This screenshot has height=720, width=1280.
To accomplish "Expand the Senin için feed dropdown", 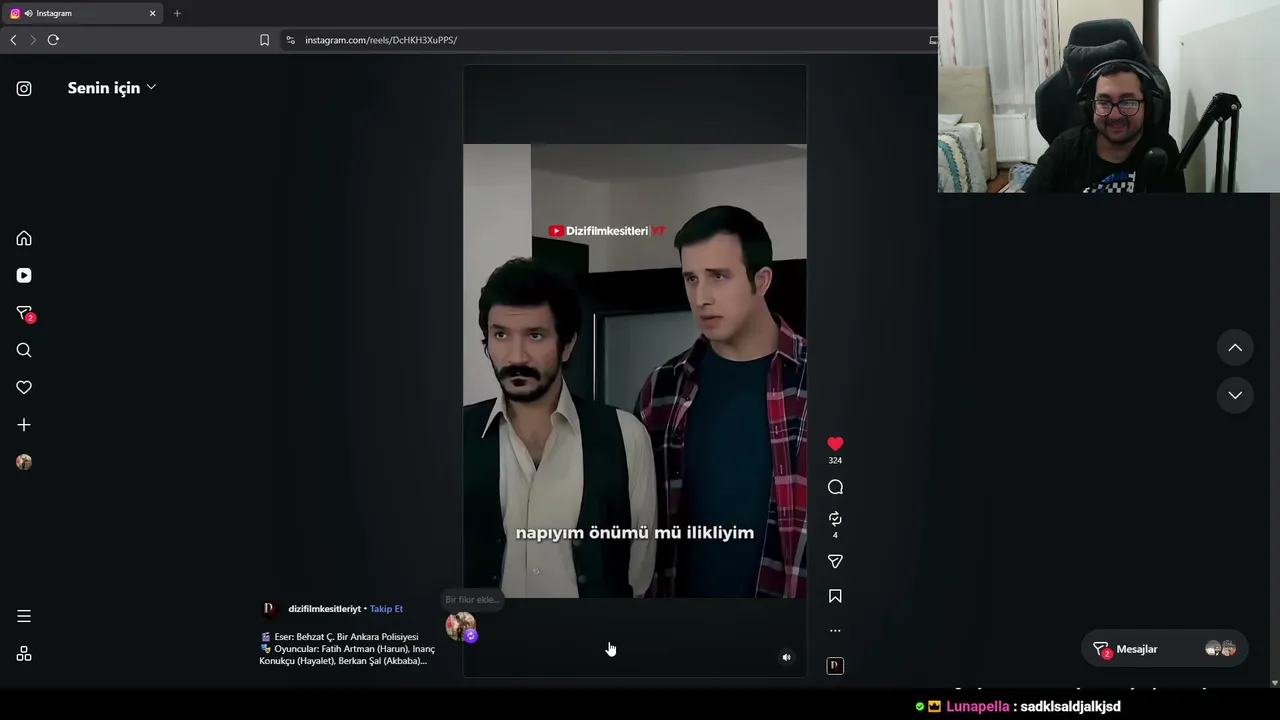I will [x=111, y=88].
